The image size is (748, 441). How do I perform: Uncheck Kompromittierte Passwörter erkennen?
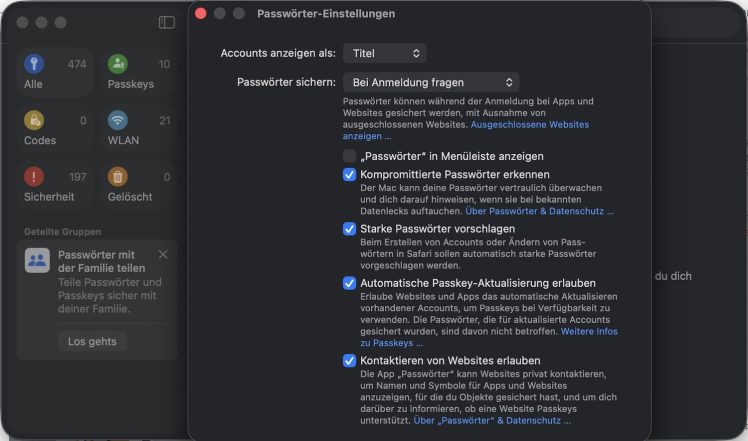point(349,175)
